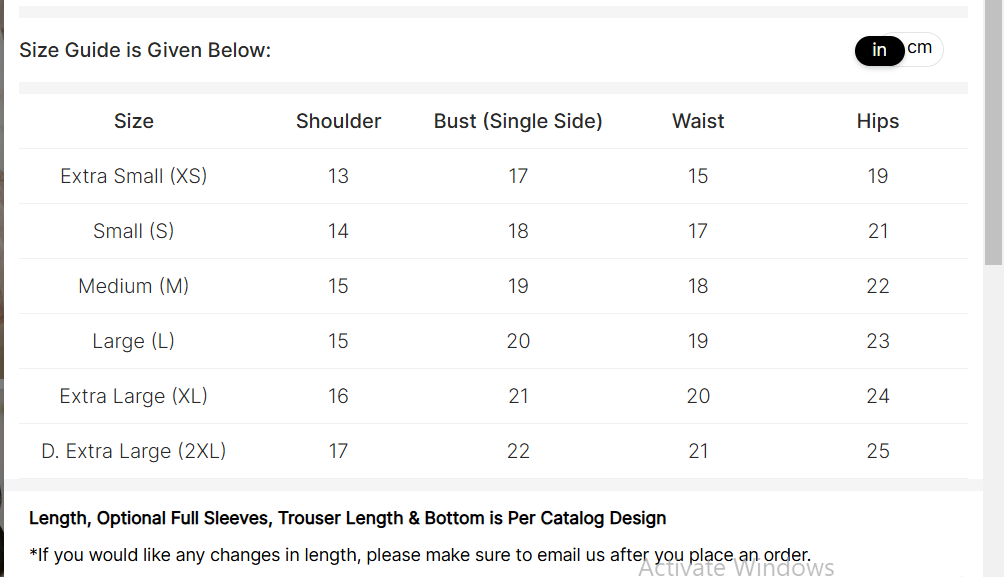Click the Bust (Single Side) column header

[x=518, y=121]
